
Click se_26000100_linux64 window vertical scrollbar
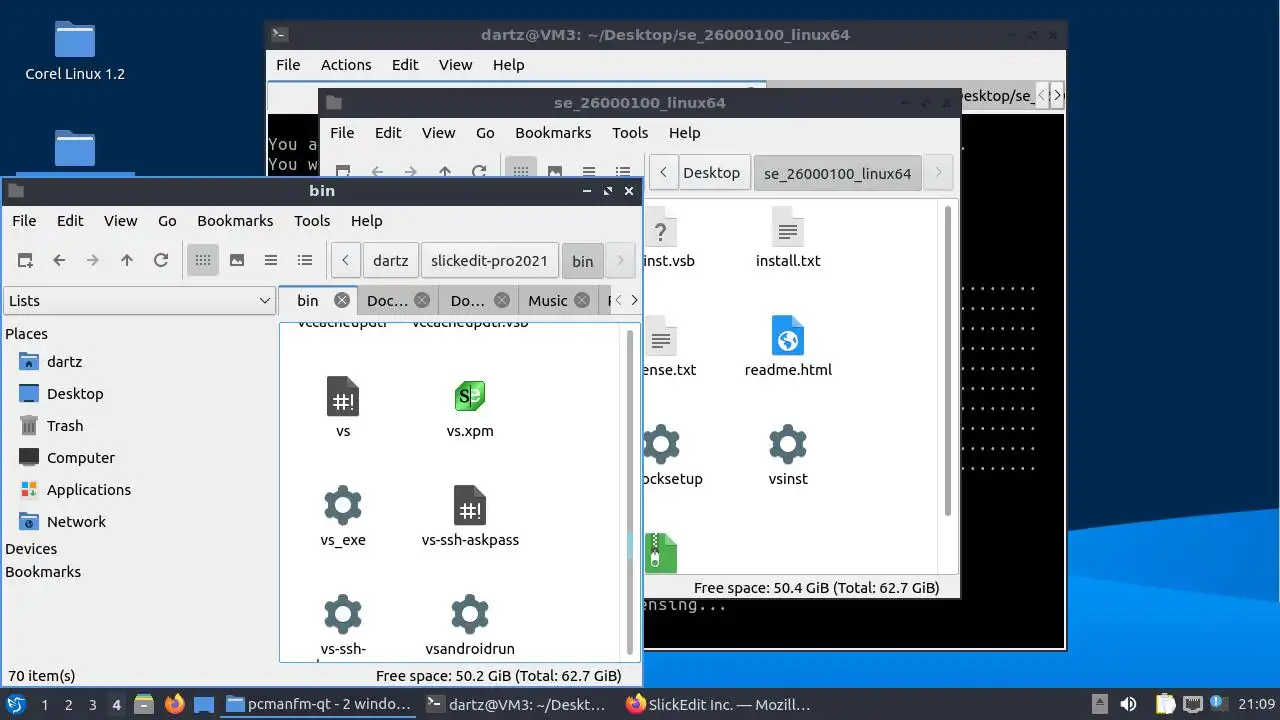947,360
